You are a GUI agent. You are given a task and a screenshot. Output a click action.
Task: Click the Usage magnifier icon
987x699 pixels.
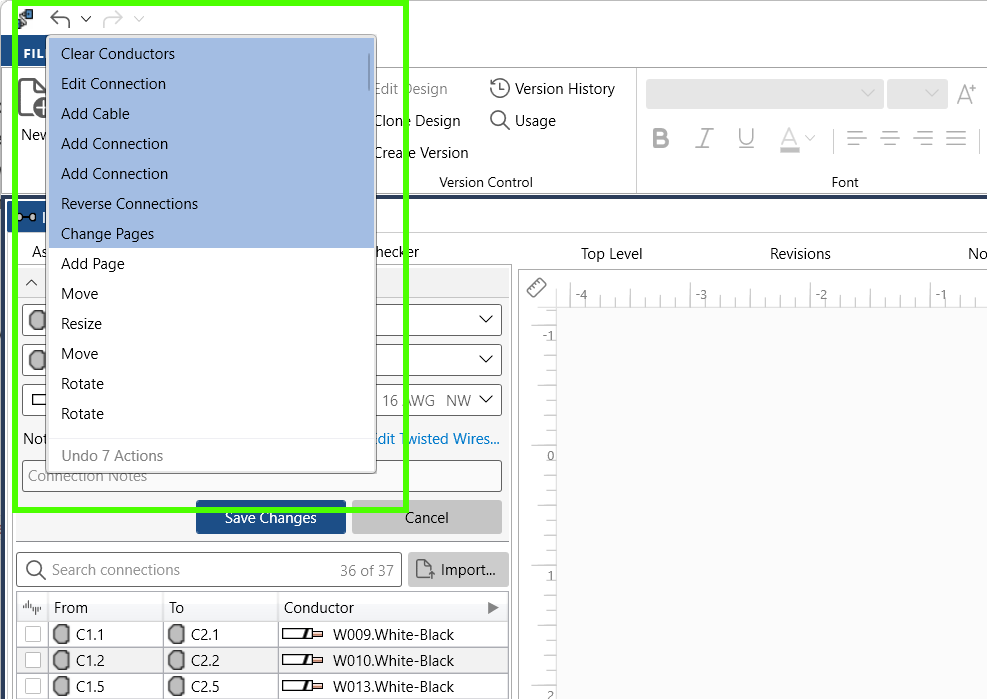tap(499, 120)
